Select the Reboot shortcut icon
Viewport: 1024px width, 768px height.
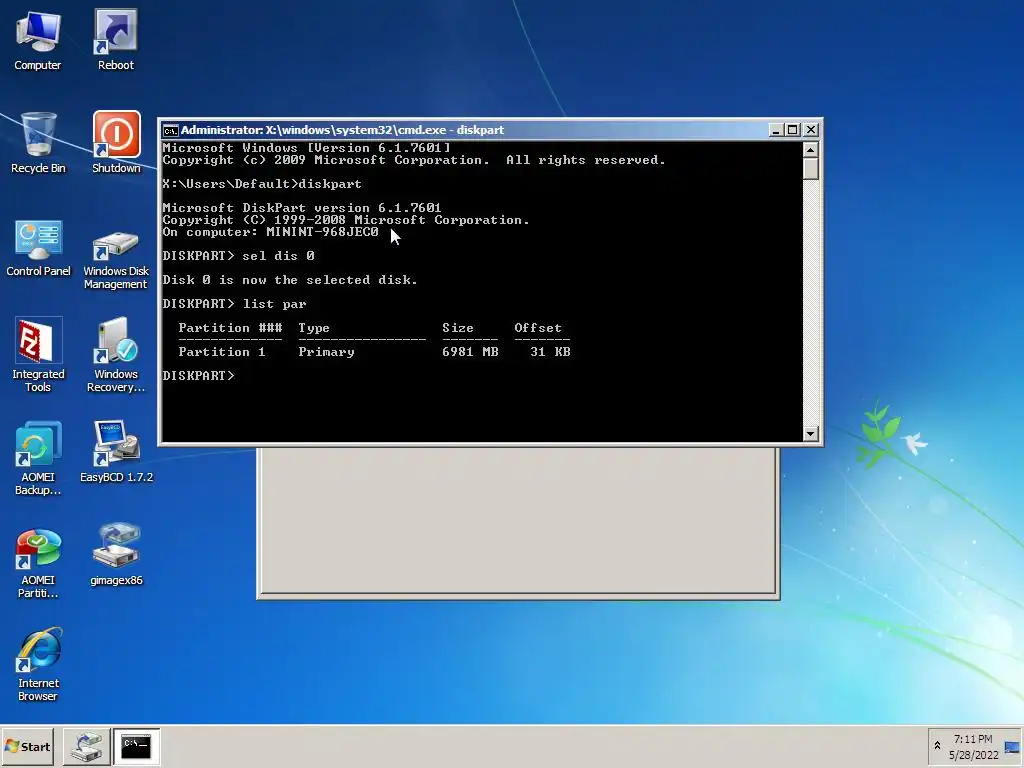click(x=116, y=40)
